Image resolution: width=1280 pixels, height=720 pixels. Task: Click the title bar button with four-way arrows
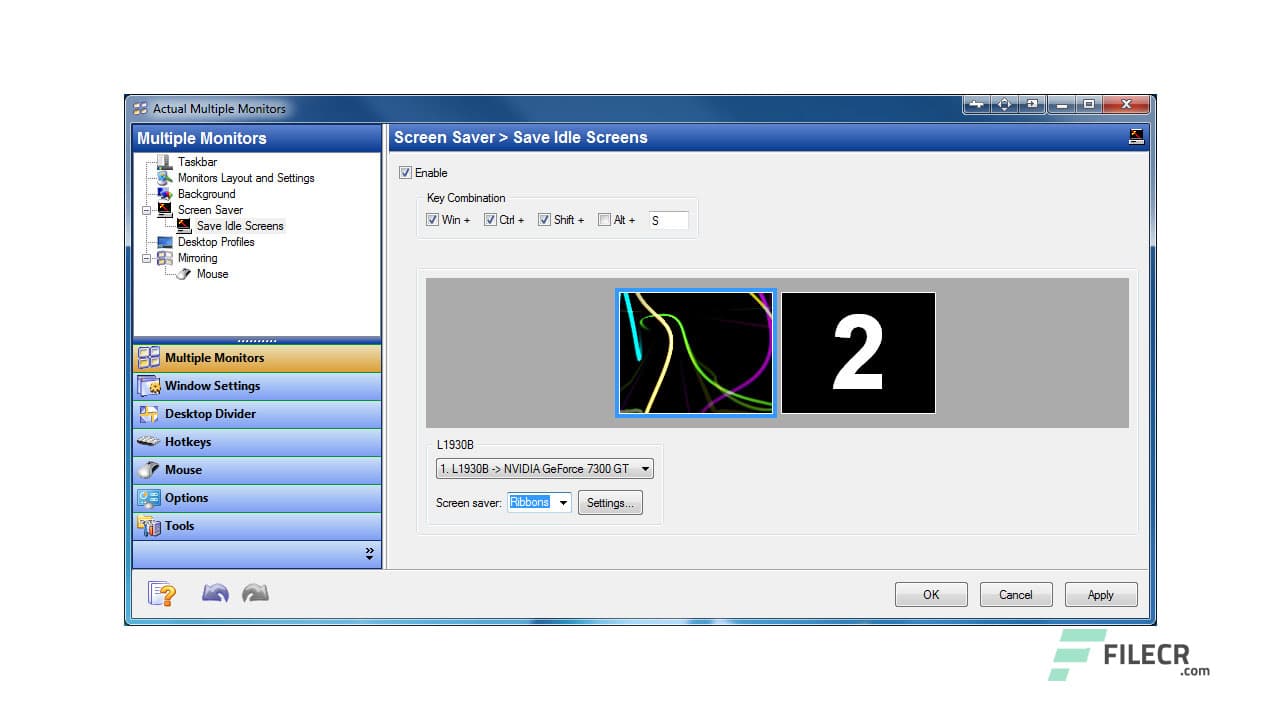[x=1004, y=104]
